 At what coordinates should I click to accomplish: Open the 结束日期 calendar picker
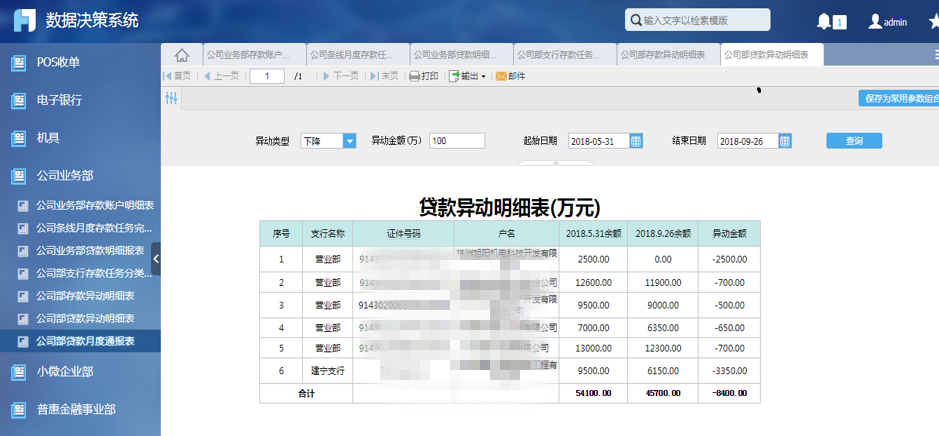tap(785, 141)
